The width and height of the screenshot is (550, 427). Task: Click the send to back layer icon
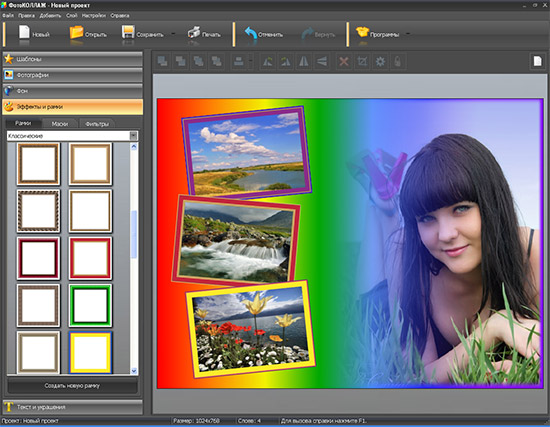coord(216,61)
